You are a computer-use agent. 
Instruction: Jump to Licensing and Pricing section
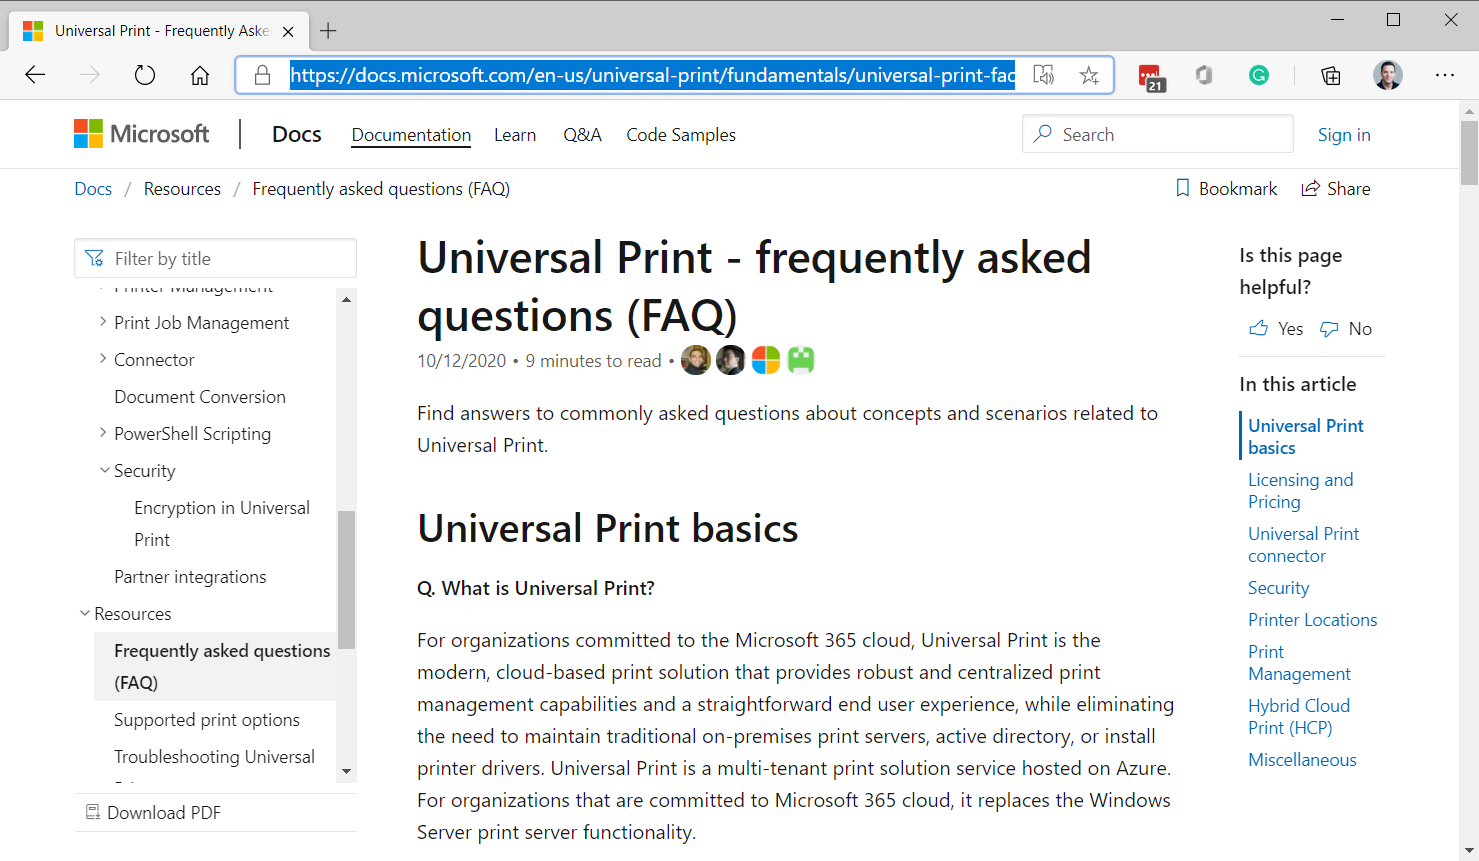click(1300, 491)
